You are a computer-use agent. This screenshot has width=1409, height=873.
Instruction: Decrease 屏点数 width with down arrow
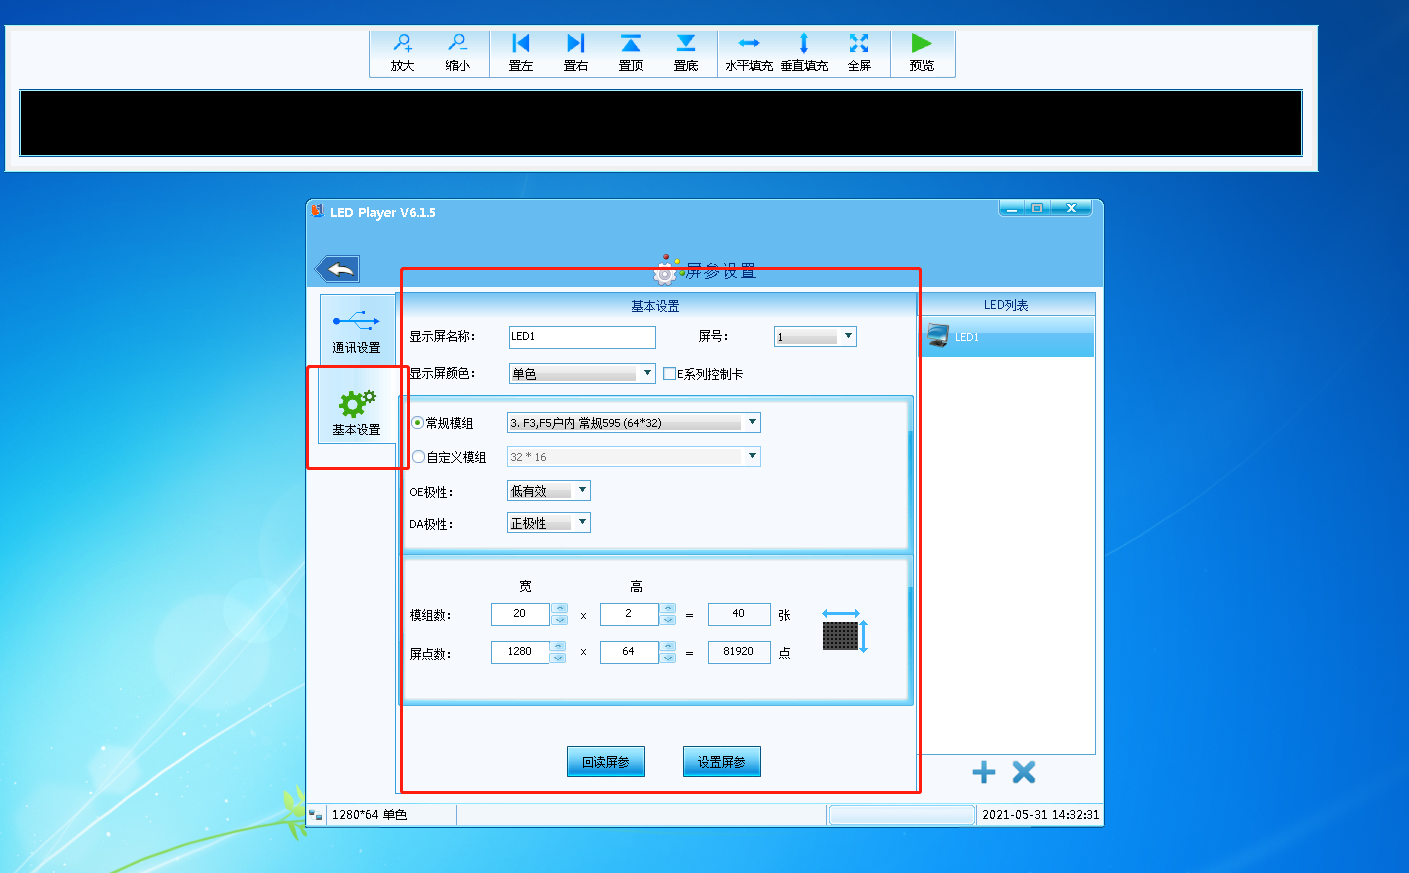(x=559, y=658)
